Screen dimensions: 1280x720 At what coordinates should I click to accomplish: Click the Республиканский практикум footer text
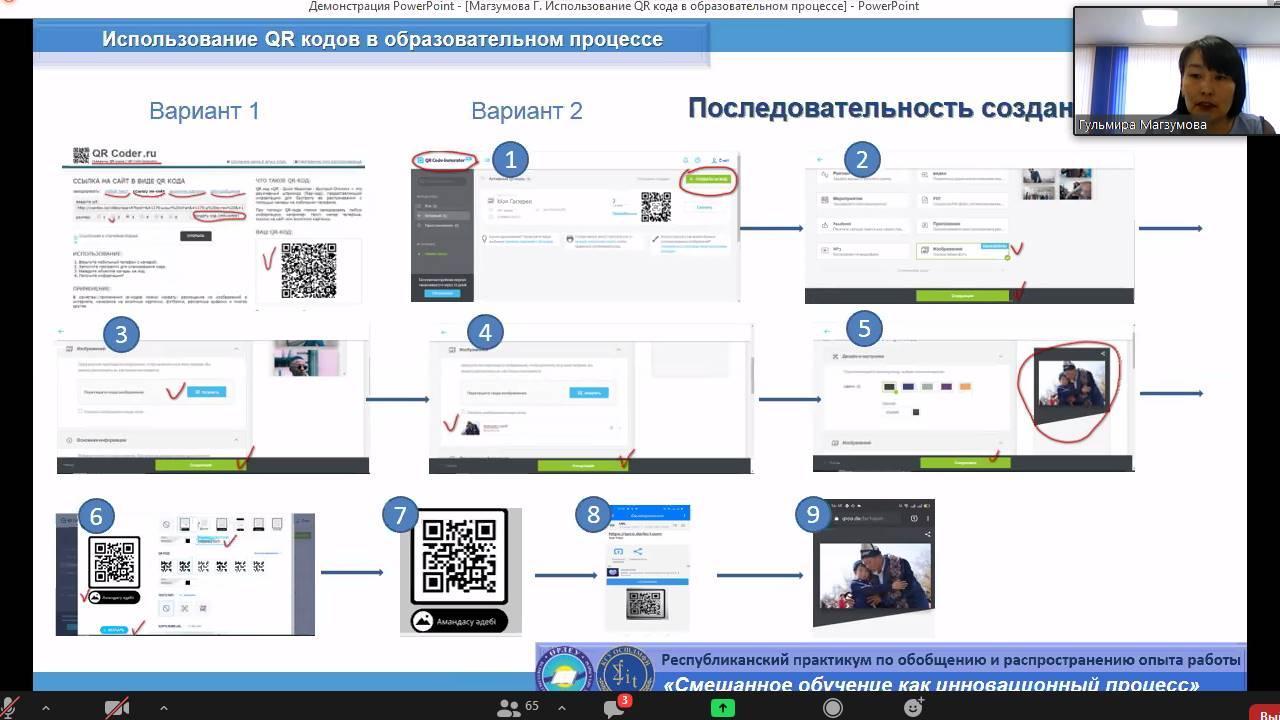pos(951,660)
